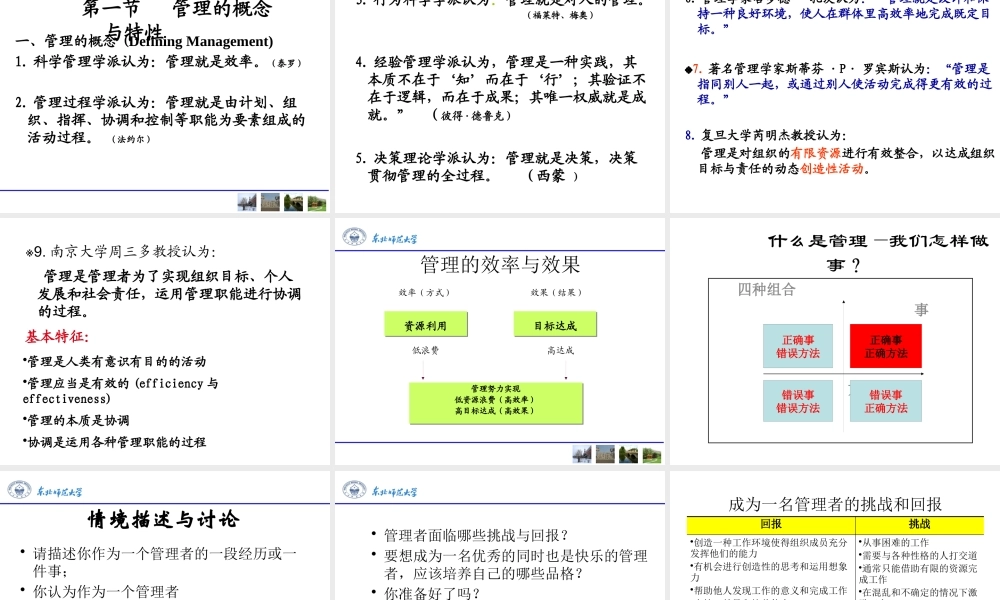Click the 四种组合 label
Image resolution: width=1000 pixels, height=600 pixels.
pos(767,289)
